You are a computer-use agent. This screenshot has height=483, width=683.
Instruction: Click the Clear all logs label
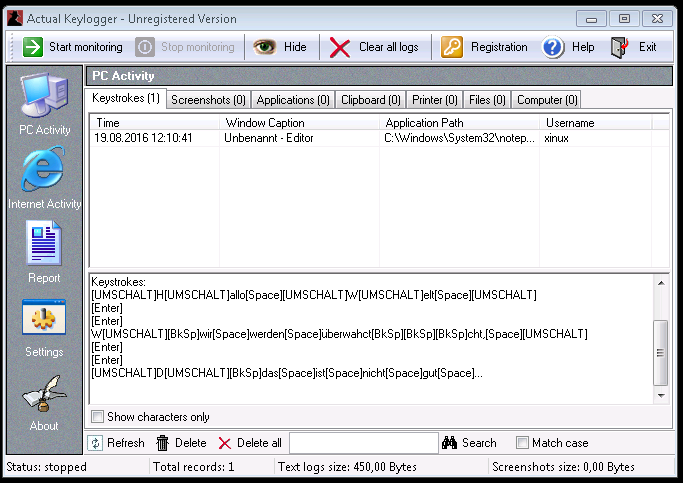point(389,47)
